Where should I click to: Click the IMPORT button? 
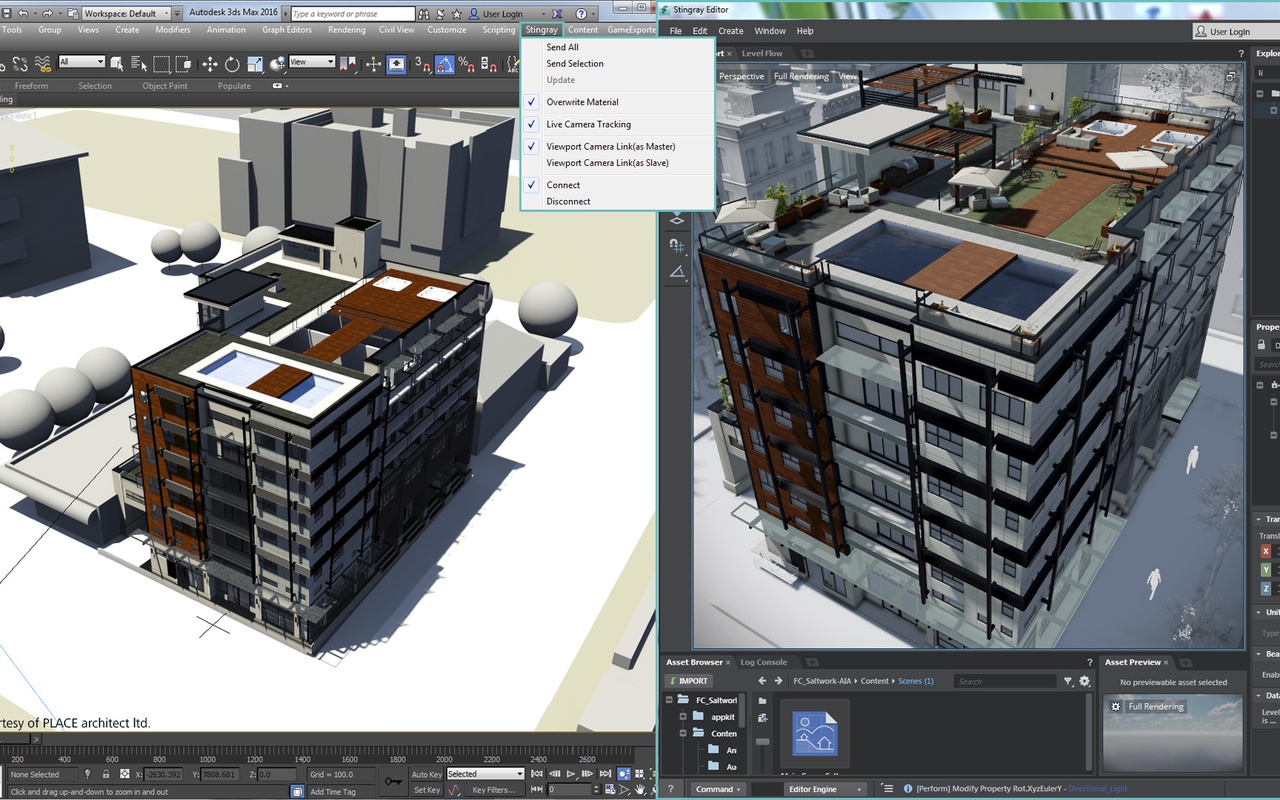[688, 681]
